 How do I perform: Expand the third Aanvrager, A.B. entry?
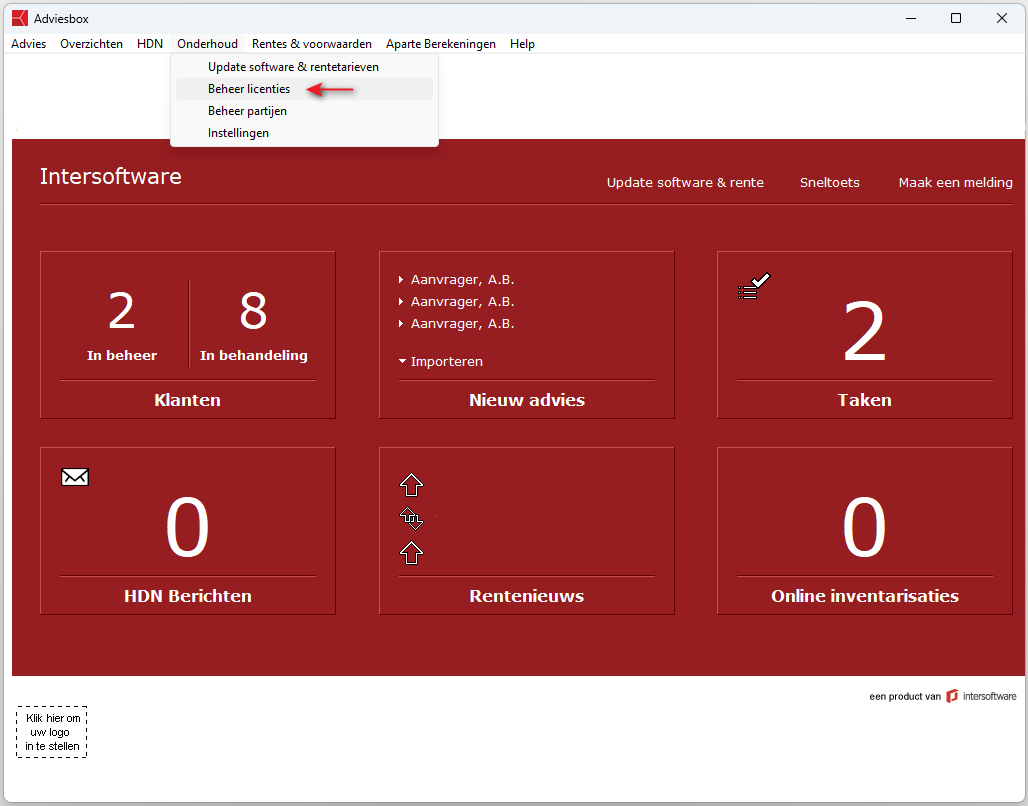pyautogui.click(x=456, y=323)
